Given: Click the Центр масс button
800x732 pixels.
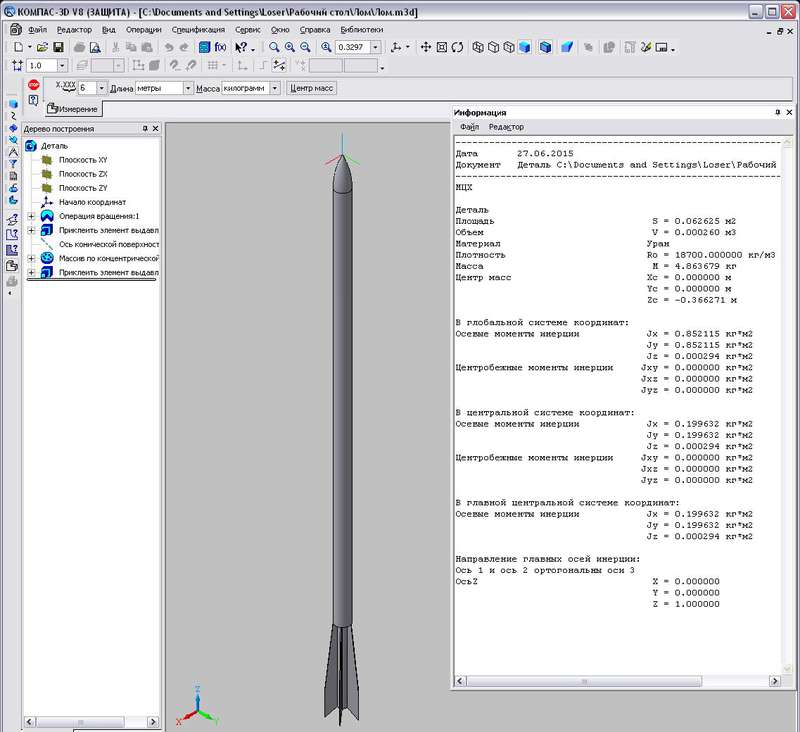Looking at the screenshot, I should [x=311, y=88].
